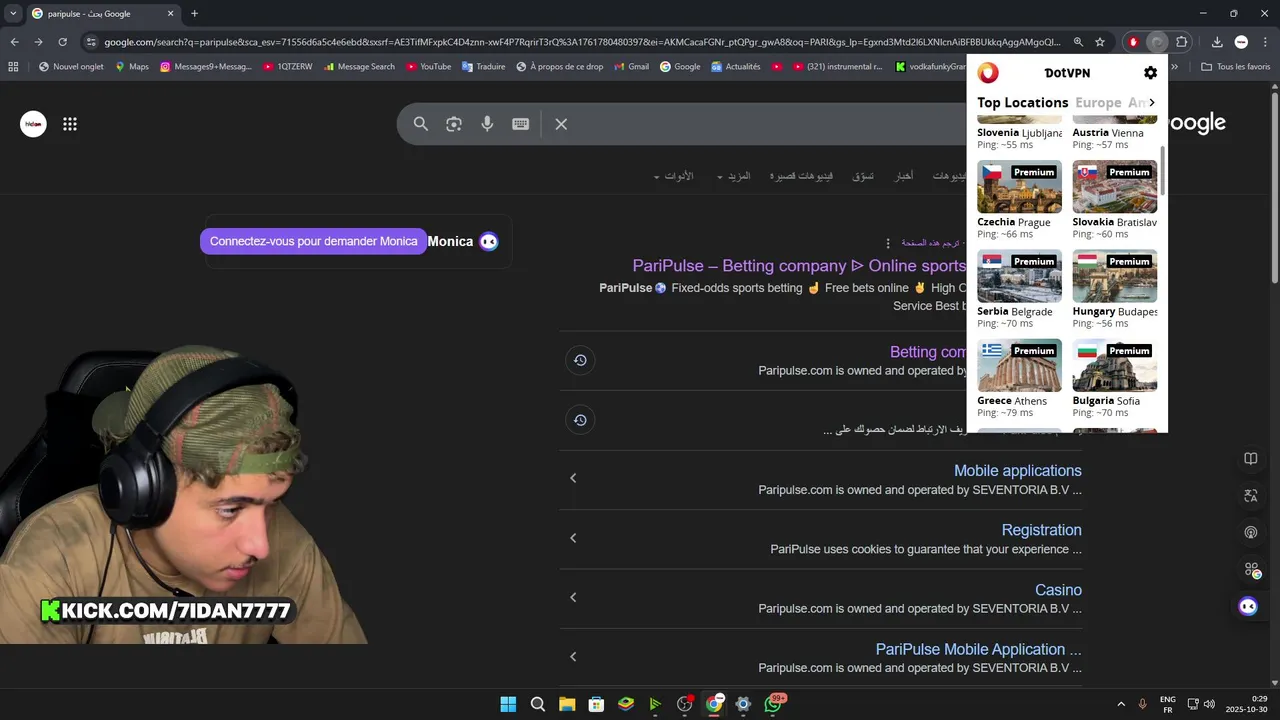Image resolution: width=1280 pixels, height=720 pixels.
Task: Open Windows Start menu
Action: point(508,704)
